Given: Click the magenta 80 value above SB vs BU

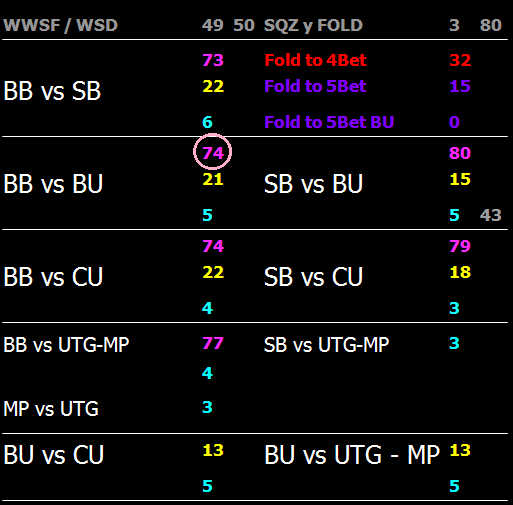Looking at the screenshot, I should click(x=460, y=153).
